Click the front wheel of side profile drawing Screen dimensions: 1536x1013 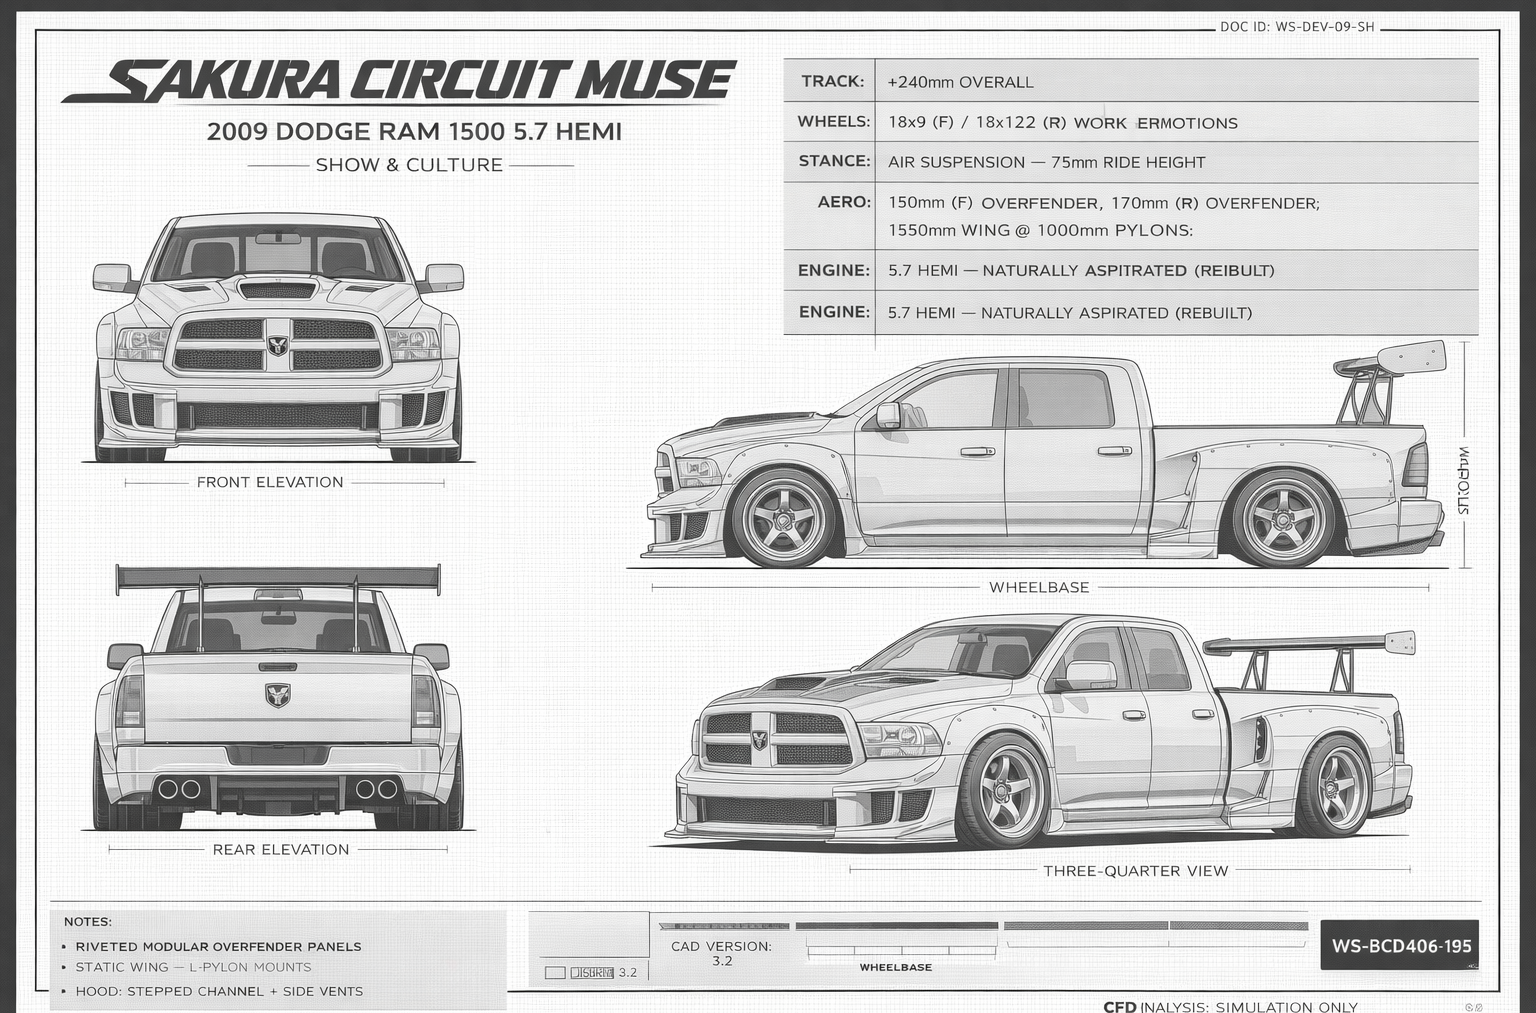pos(785,518)
